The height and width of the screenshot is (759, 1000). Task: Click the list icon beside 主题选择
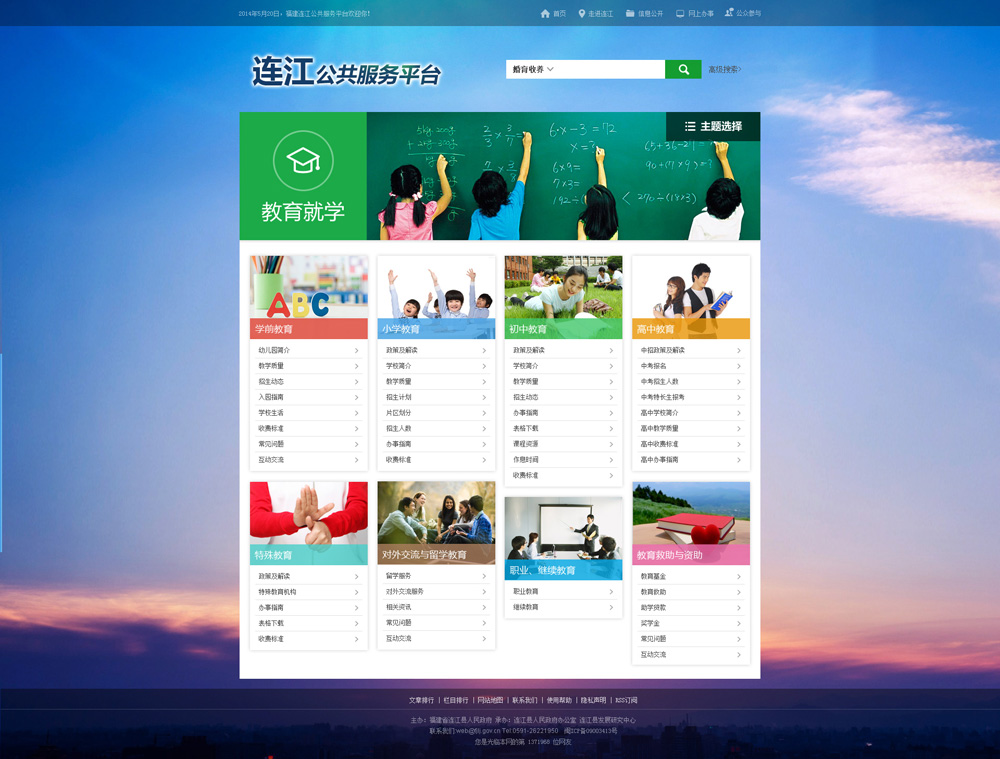click(690, 127)
